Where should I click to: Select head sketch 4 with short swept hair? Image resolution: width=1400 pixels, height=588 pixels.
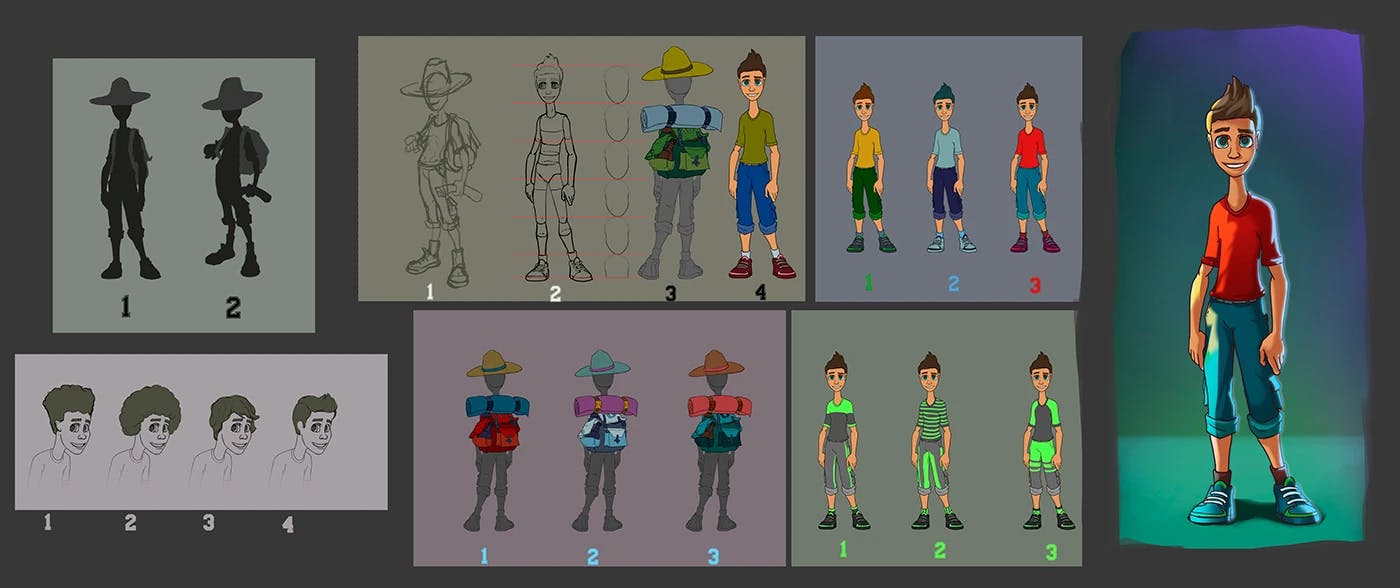point(308,440)
